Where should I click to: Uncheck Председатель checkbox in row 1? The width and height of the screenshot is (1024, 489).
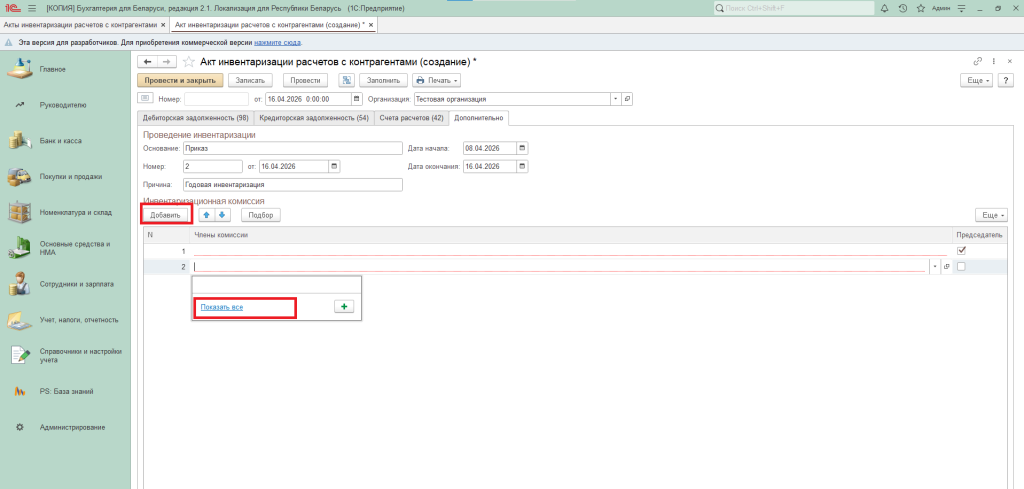pyautogui.click(x=961, y=251)
